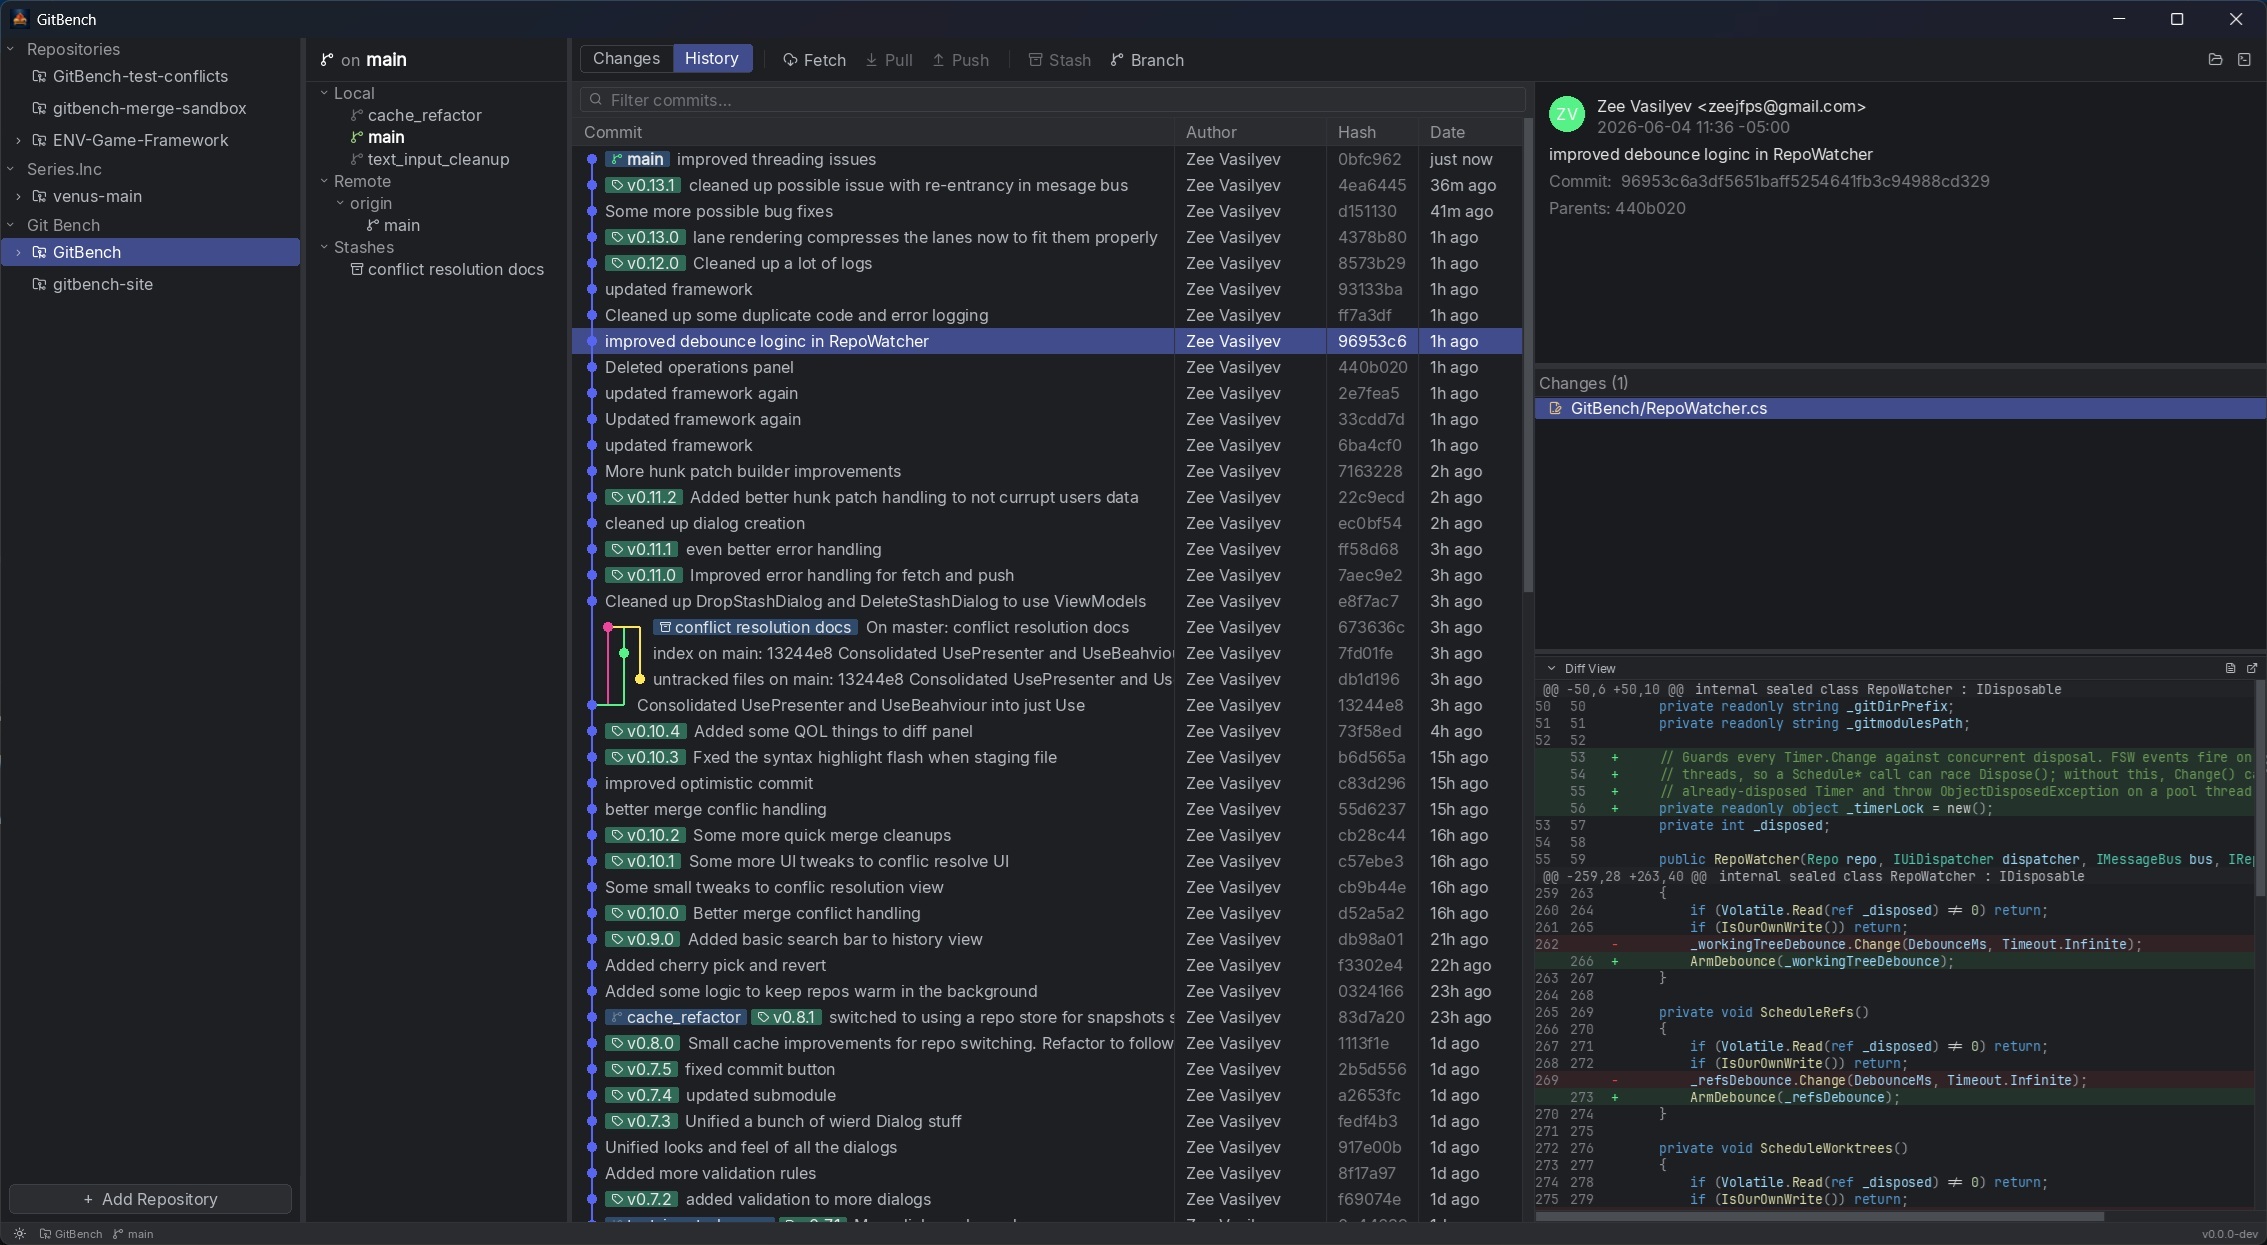Open repository folder icon in top-right toolbar
Viewport: 2267px width, 1245px height.
point(2215,60)
